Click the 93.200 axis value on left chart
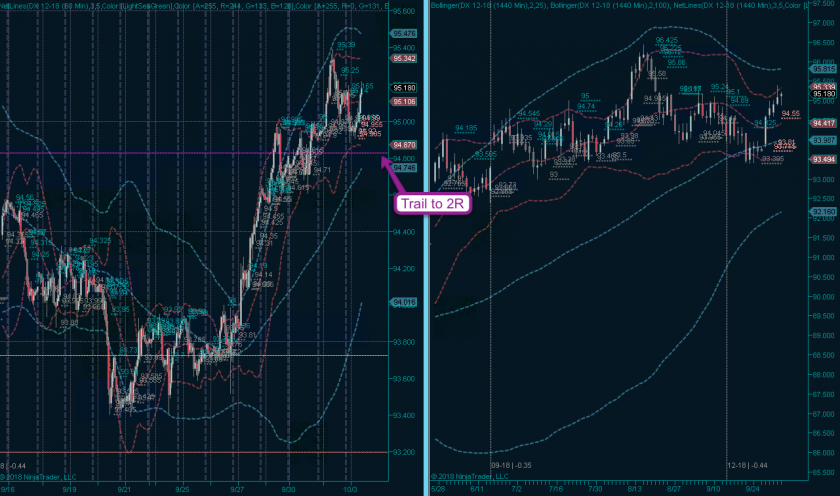This screenshot has width=840, height=496. (x=403, y=452)
